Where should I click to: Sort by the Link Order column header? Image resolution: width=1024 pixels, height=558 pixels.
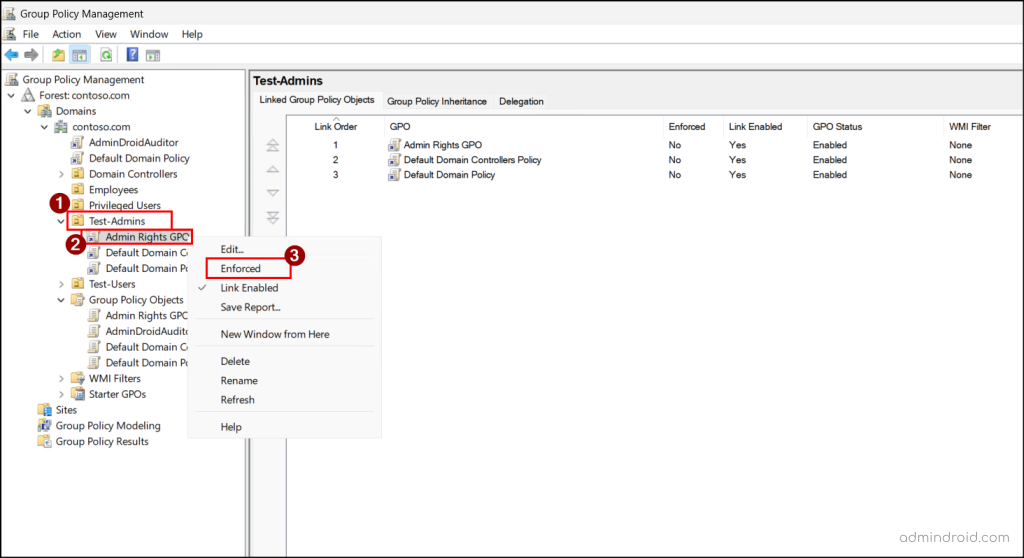336,127
